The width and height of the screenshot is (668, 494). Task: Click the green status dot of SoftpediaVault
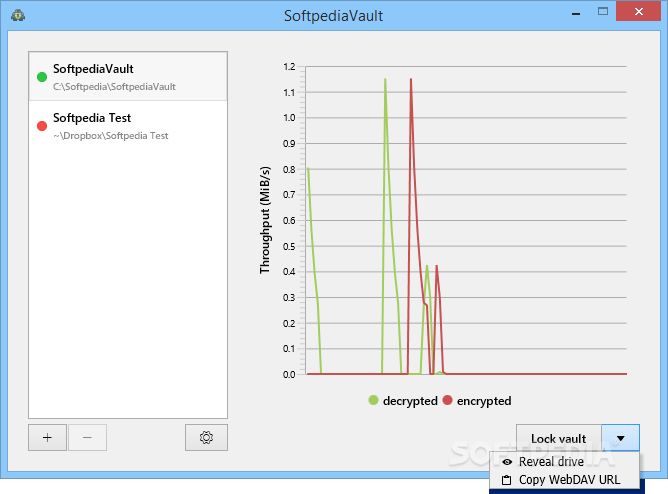click(42, 77)
